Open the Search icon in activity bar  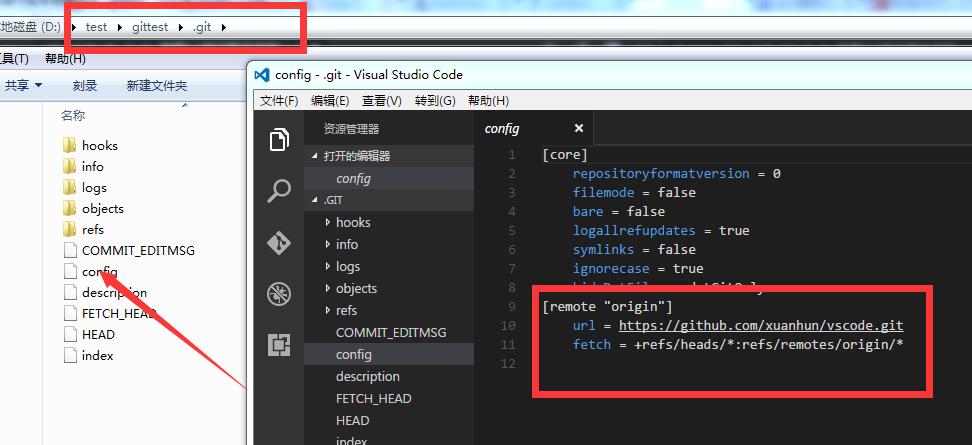point(279,191)
